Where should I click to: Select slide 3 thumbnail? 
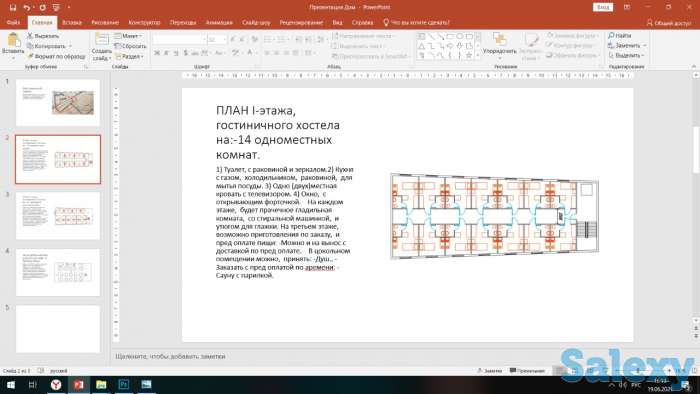pos(58,216)
